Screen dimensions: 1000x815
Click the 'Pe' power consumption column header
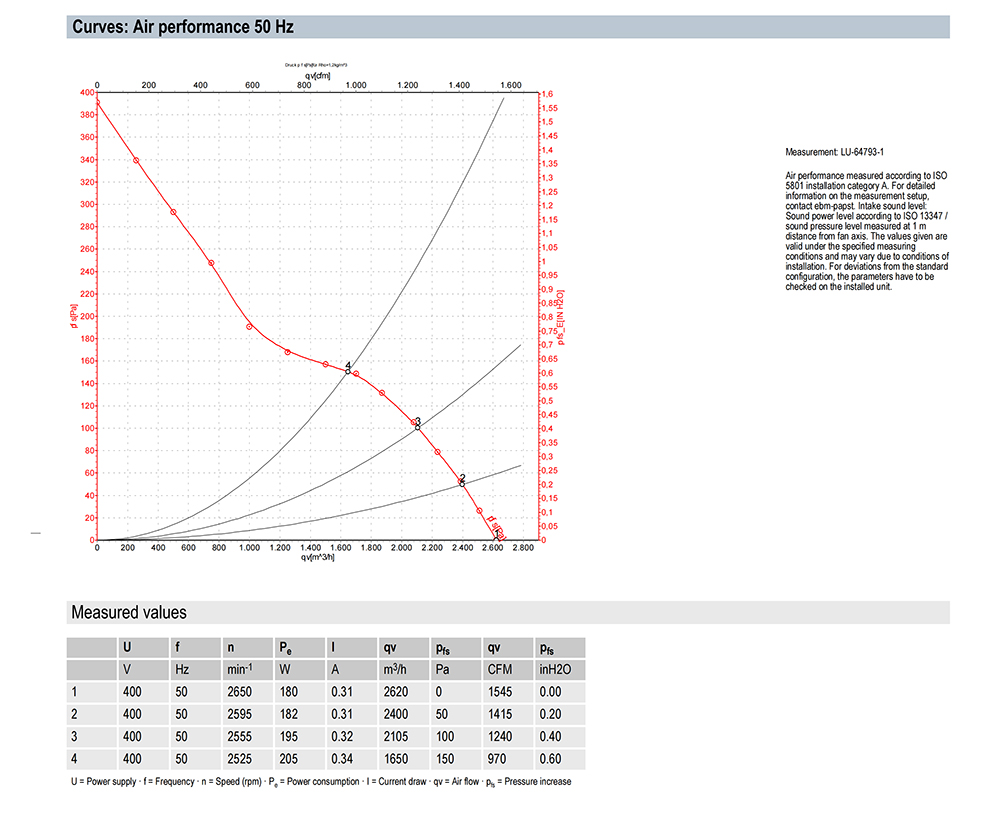(284, 647)
